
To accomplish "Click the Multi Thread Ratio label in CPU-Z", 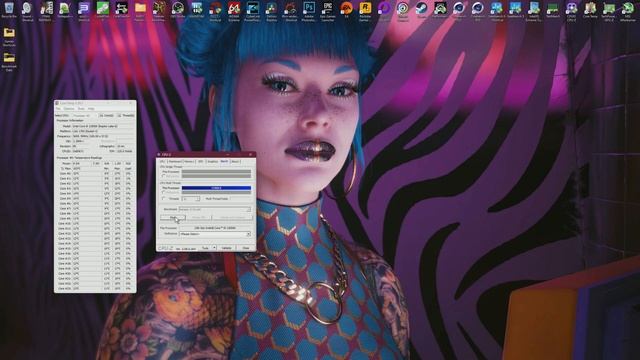I will click(217, 198).
